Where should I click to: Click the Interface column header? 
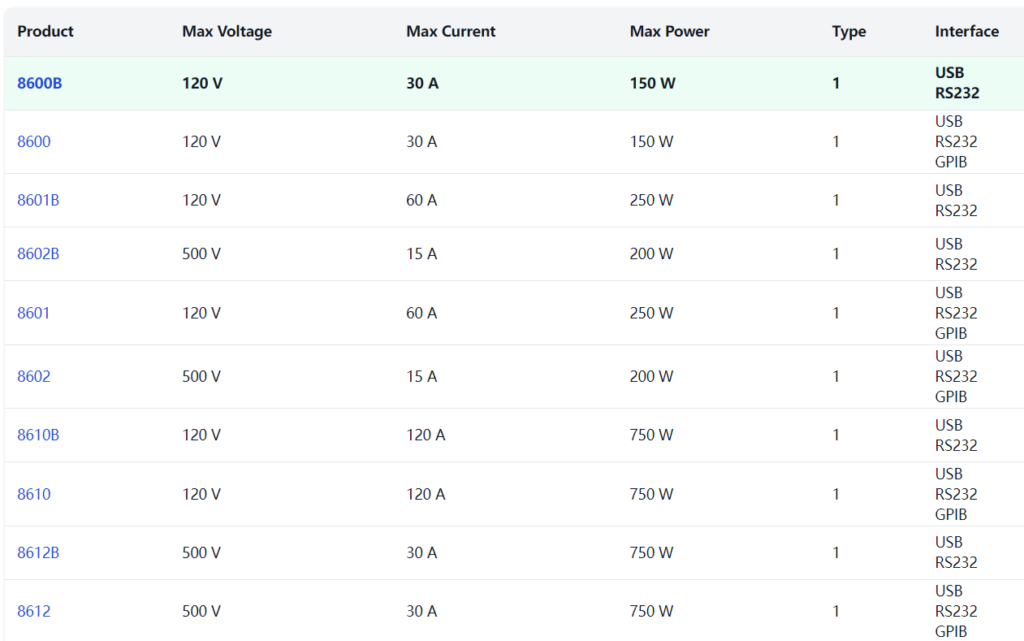[966, 31]
